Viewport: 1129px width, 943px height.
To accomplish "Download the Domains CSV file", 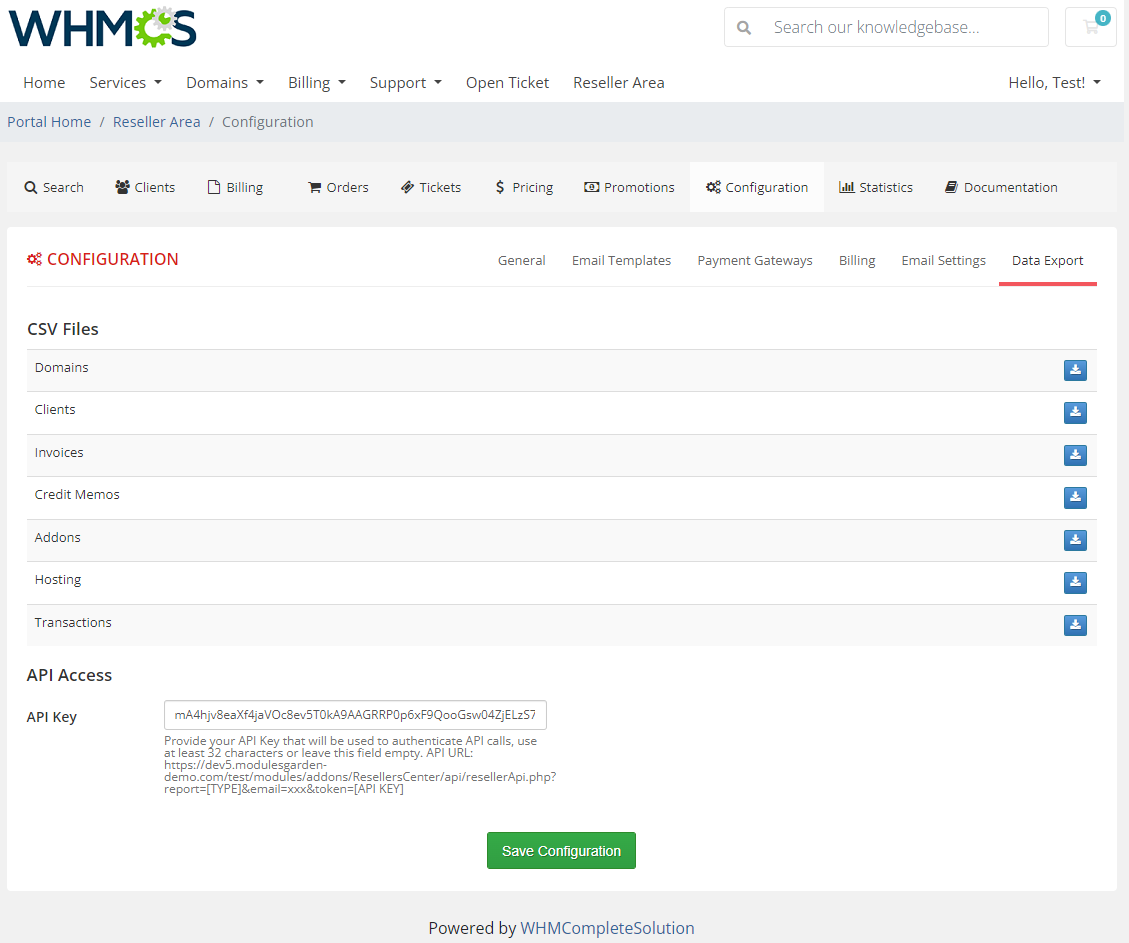I will pos(1075,370).
